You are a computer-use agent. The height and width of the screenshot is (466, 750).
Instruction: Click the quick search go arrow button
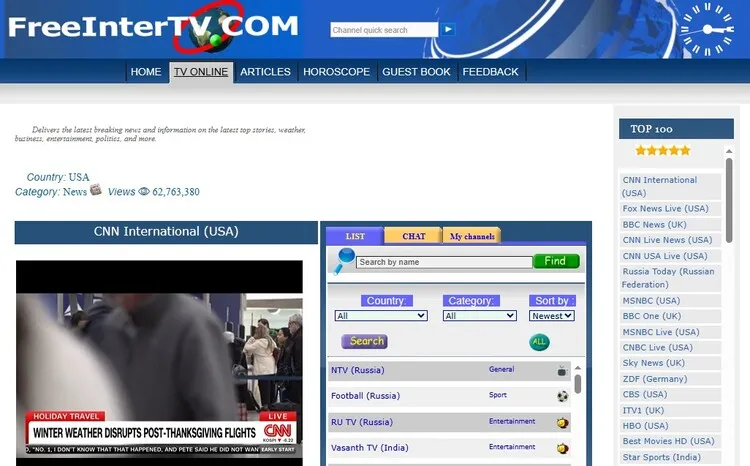click(x=448, y=30)
